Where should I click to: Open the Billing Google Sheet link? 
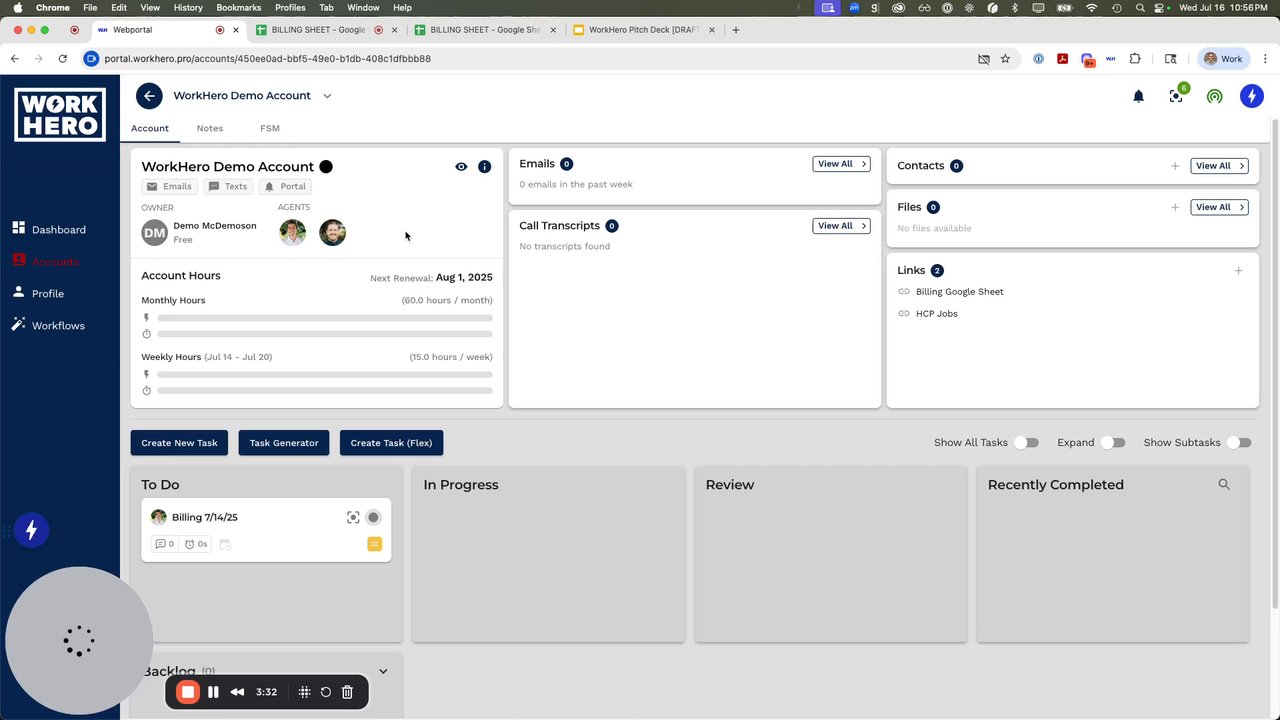click(959, 292)
